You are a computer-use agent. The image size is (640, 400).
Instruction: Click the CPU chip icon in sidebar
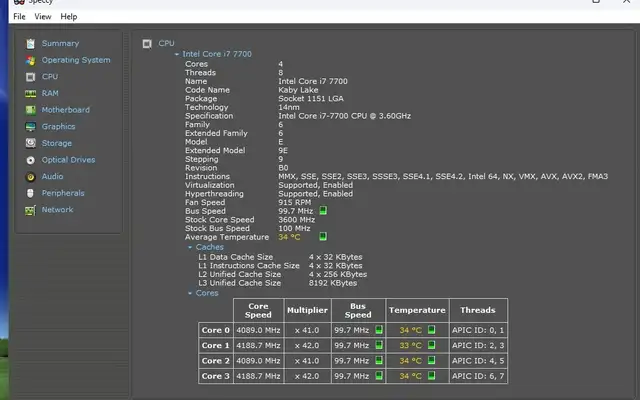31,77
